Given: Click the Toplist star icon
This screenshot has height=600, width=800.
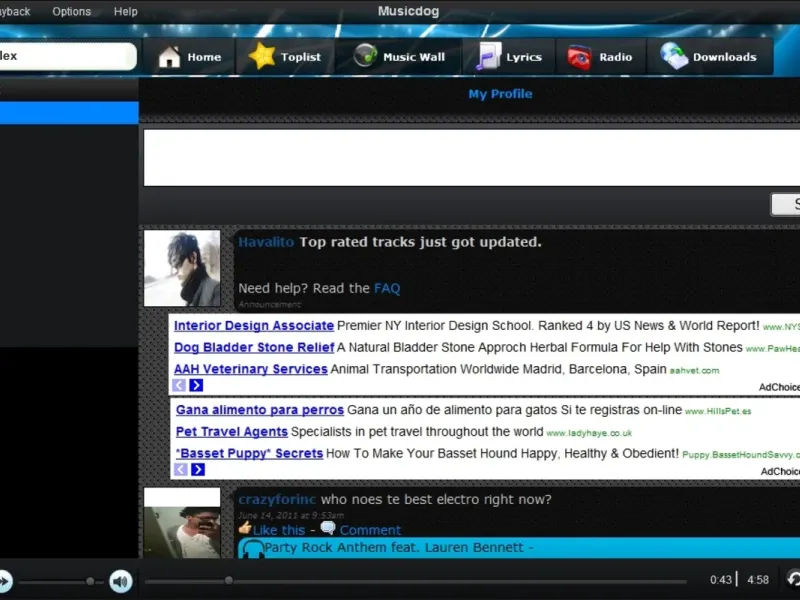Looking at the screenshot, I should point(262,56).
